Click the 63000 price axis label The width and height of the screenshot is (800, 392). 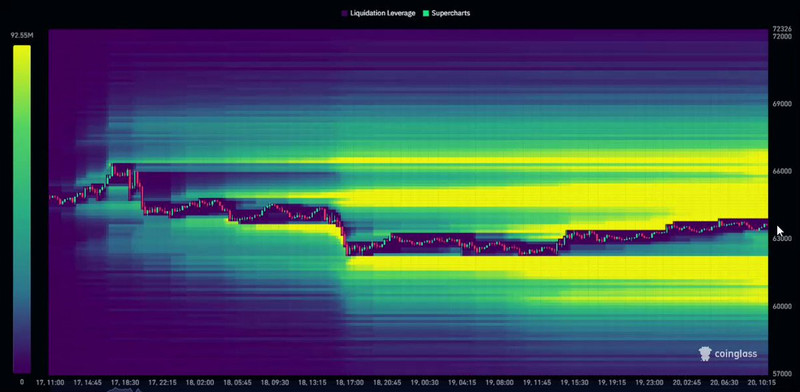tap(782, 238)
